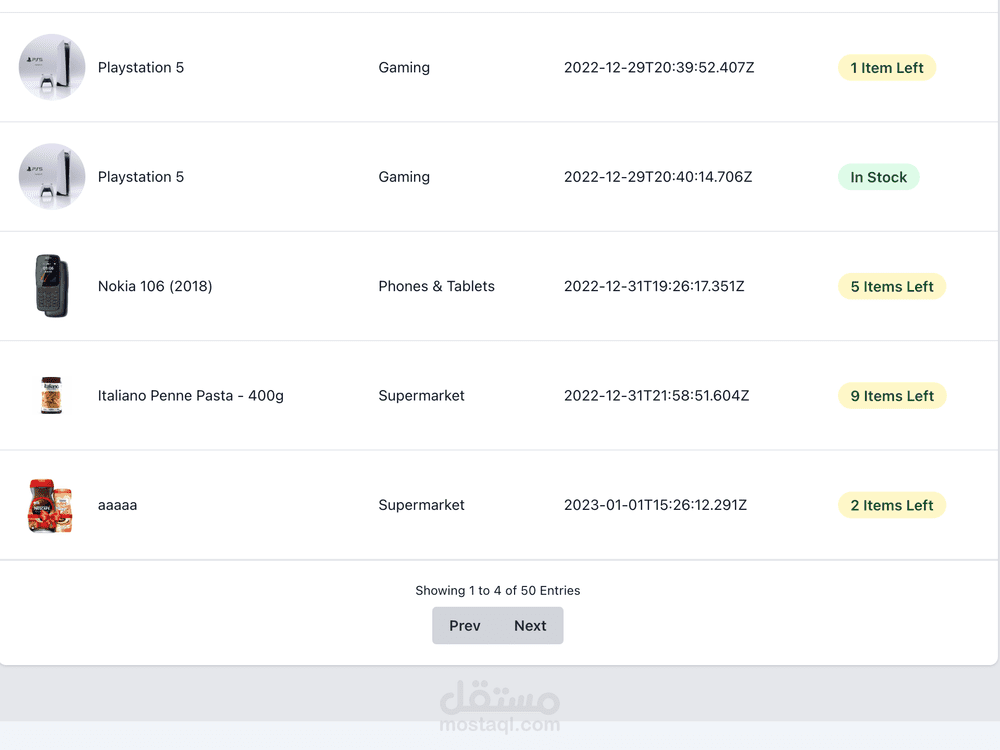
Task: Open the Nokia 106 (2018) product name
Action: coord(155,286)
